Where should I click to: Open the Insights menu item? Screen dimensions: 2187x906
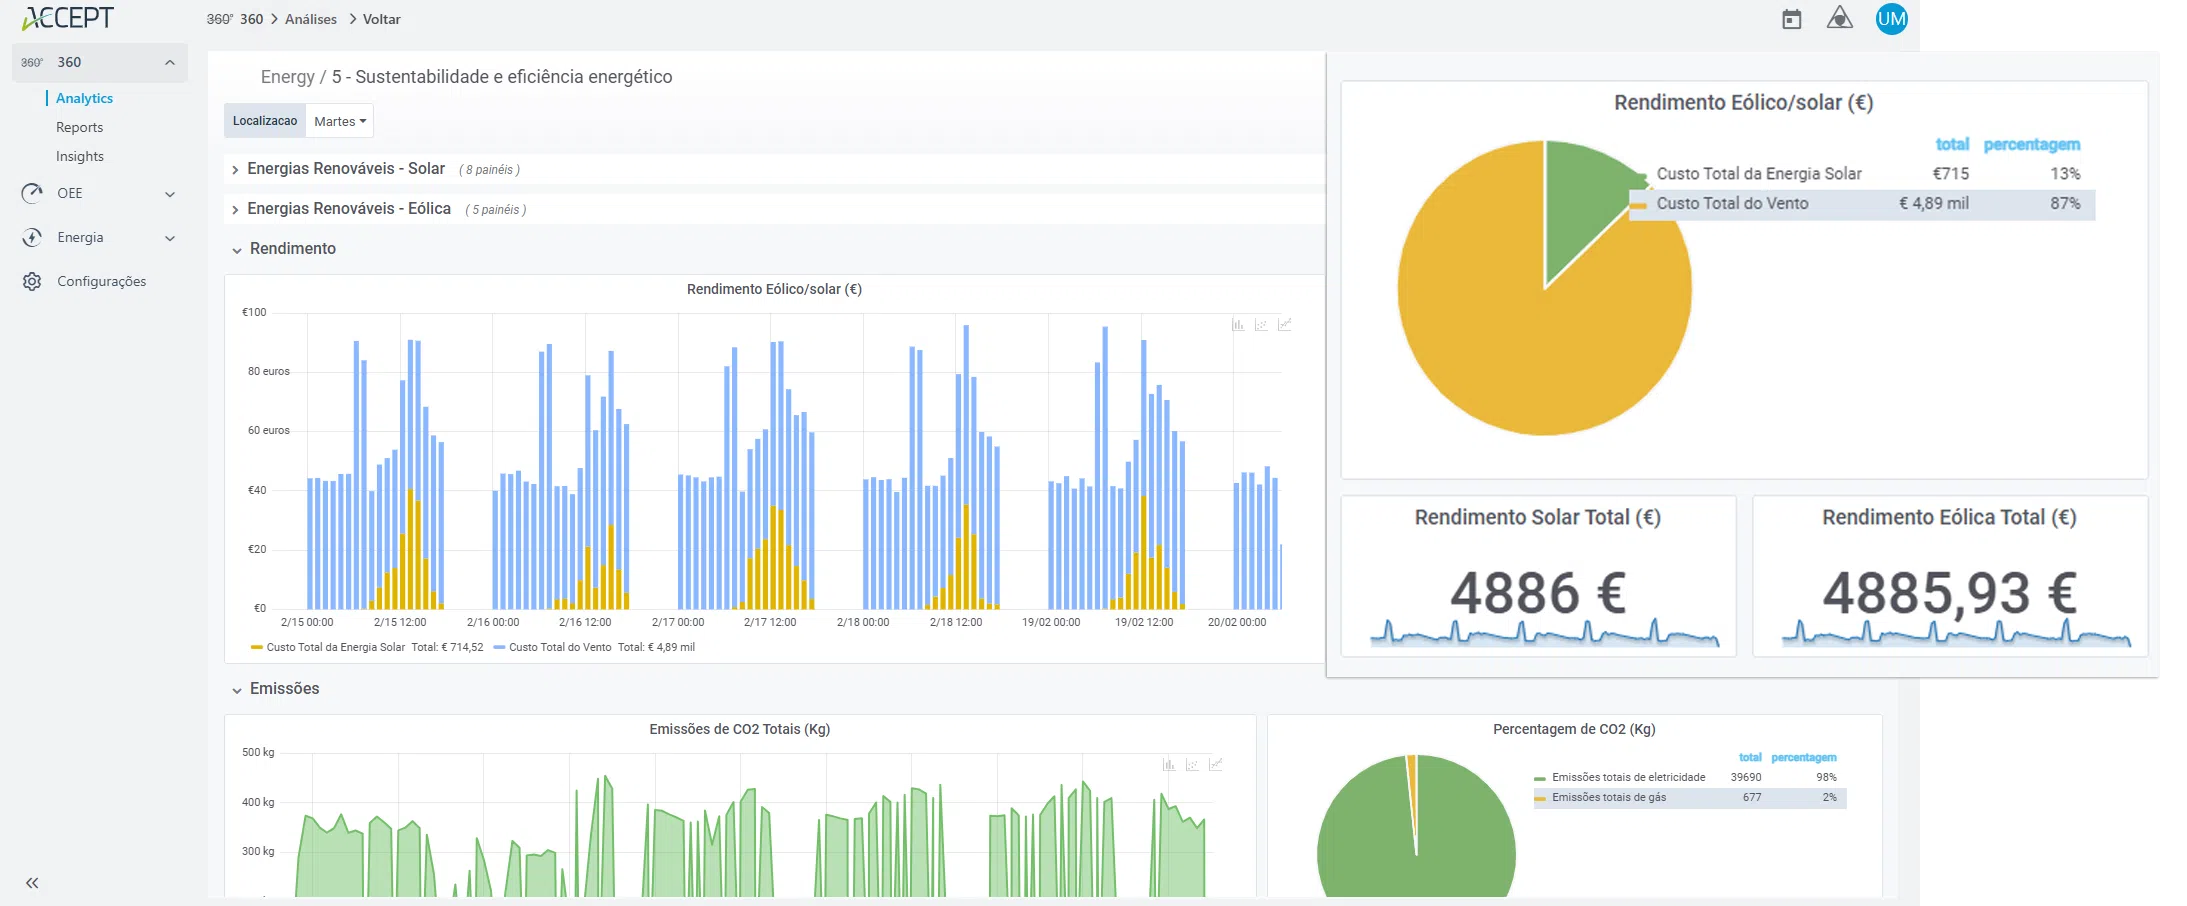tap(80, 156)
